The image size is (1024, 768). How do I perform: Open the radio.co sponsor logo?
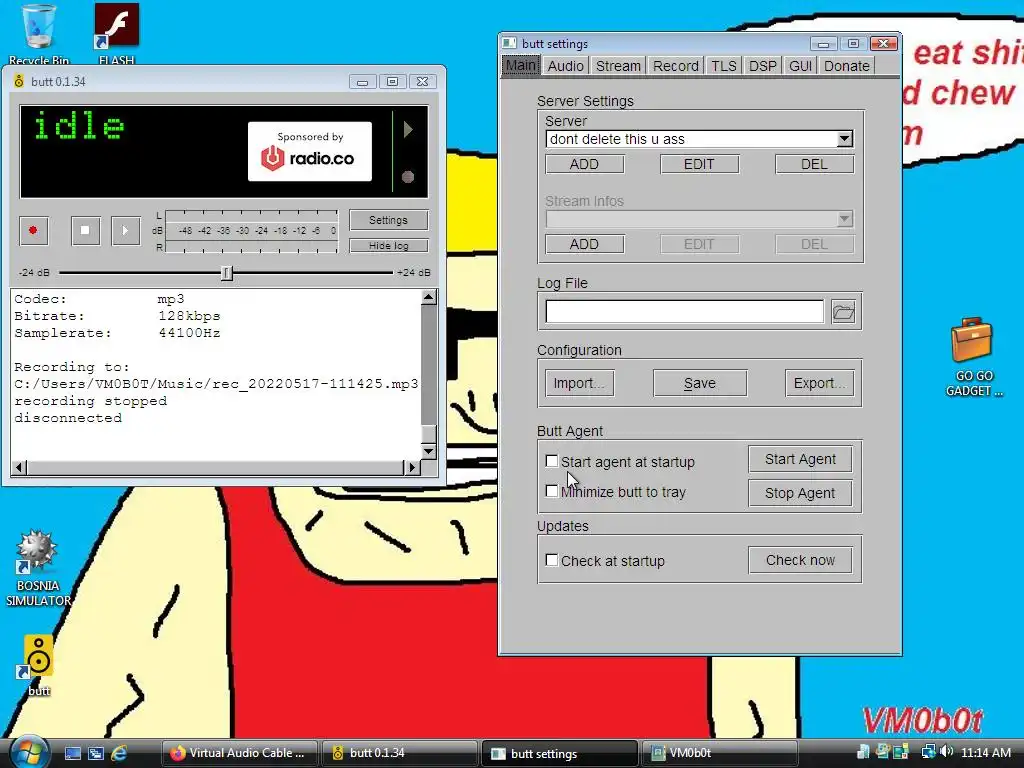(x=310, y=152)
